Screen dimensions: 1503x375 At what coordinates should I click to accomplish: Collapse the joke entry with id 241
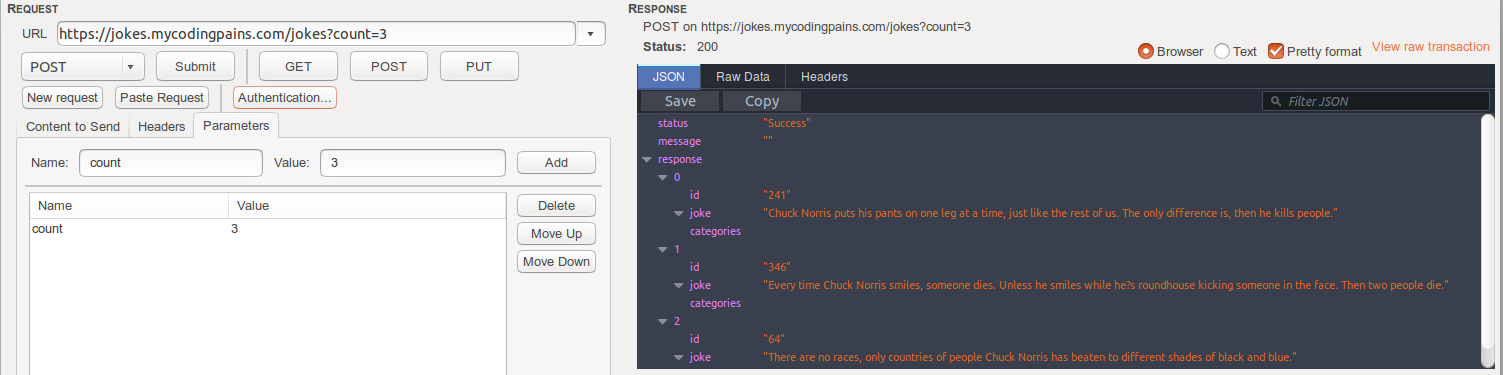[x=678, y=213]
